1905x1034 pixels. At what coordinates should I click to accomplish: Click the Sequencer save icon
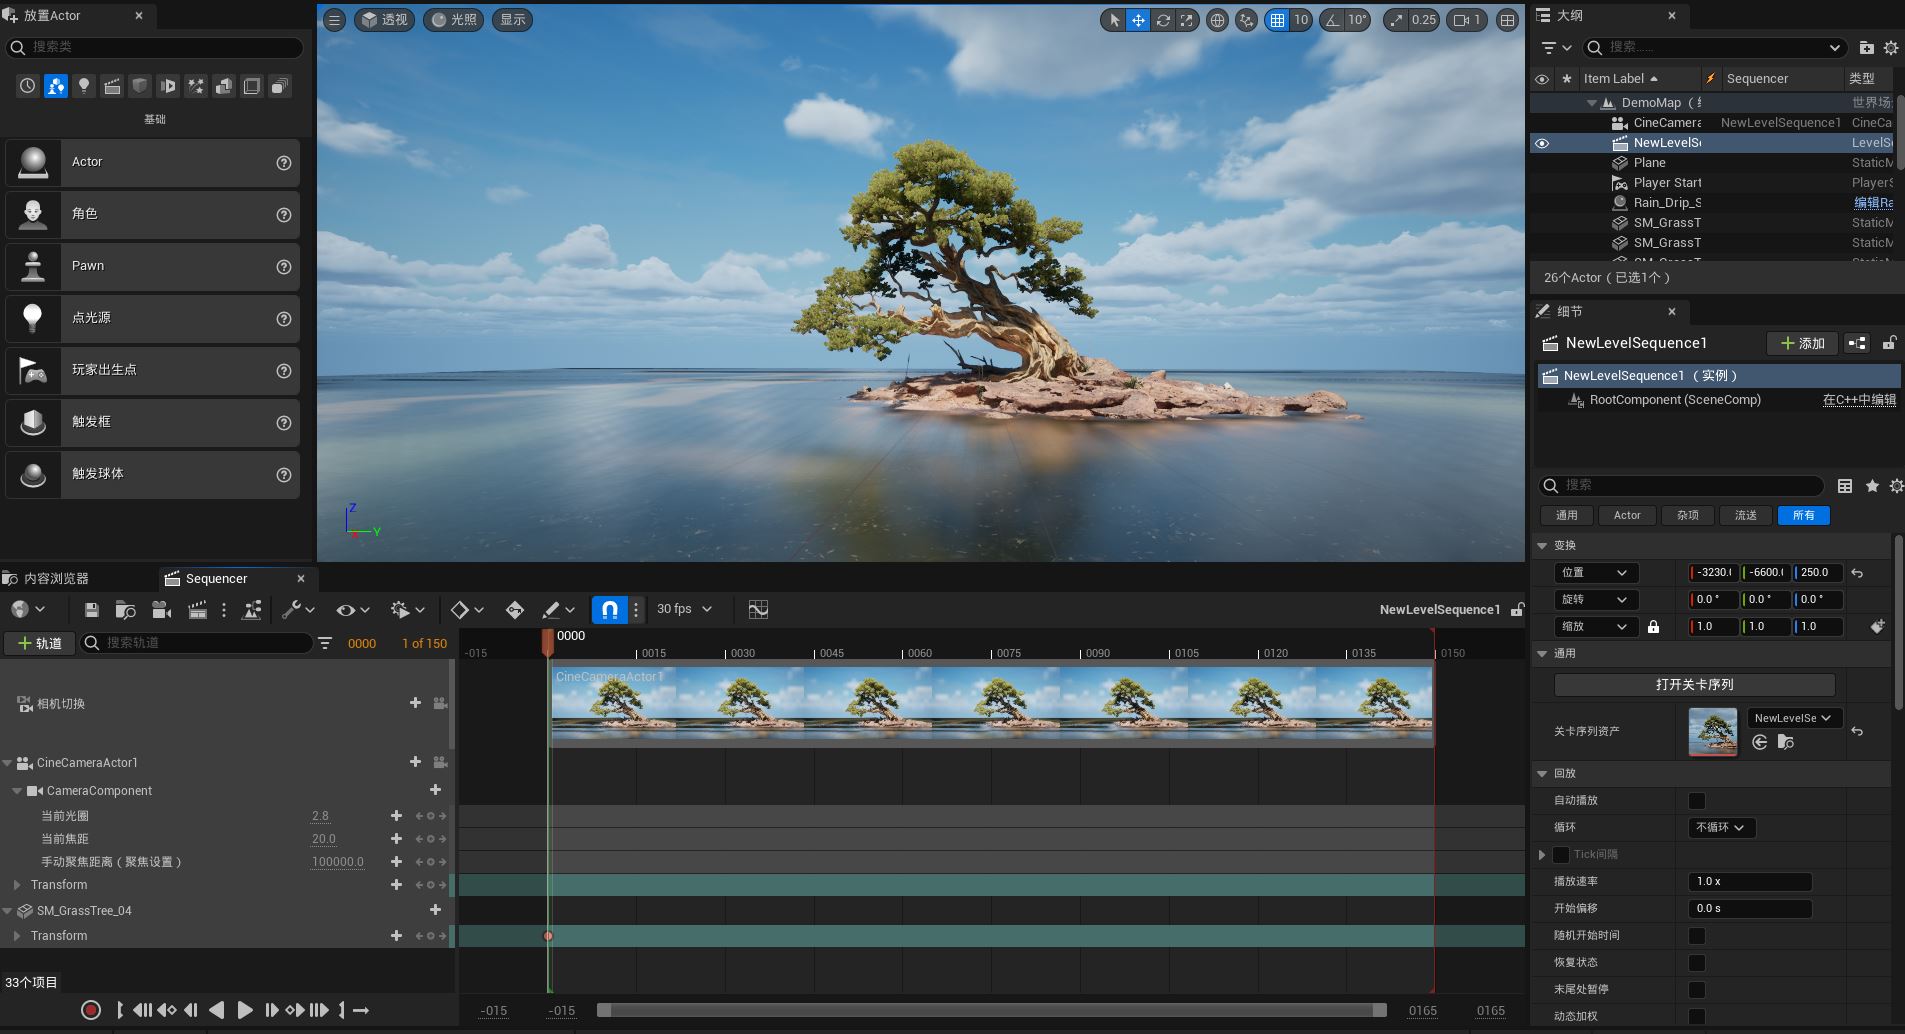pyautogui.click(x=91, y=610)
